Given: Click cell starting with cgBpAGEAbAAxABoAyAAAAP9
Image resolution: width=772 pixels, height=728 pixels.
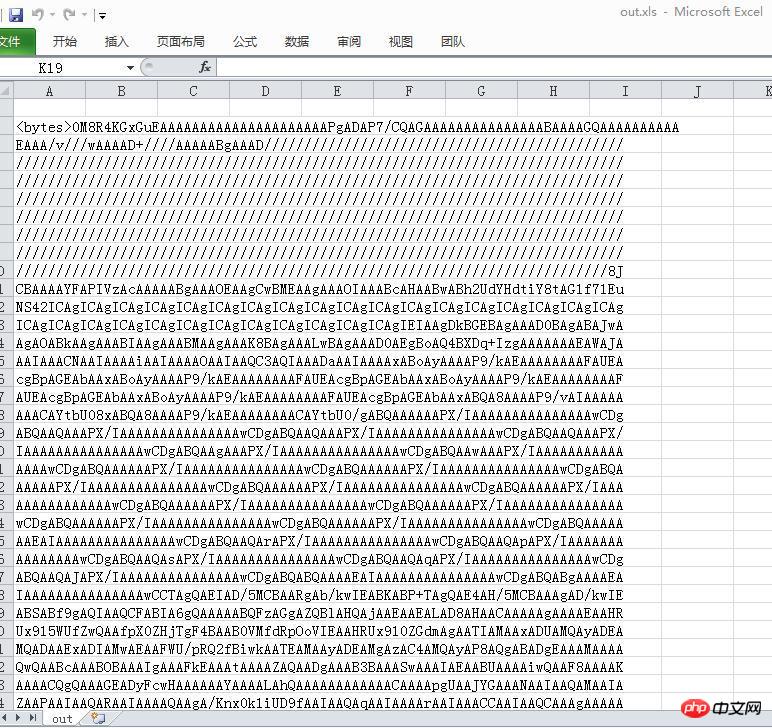Looking at the screenshot, I should click(319, 379).
